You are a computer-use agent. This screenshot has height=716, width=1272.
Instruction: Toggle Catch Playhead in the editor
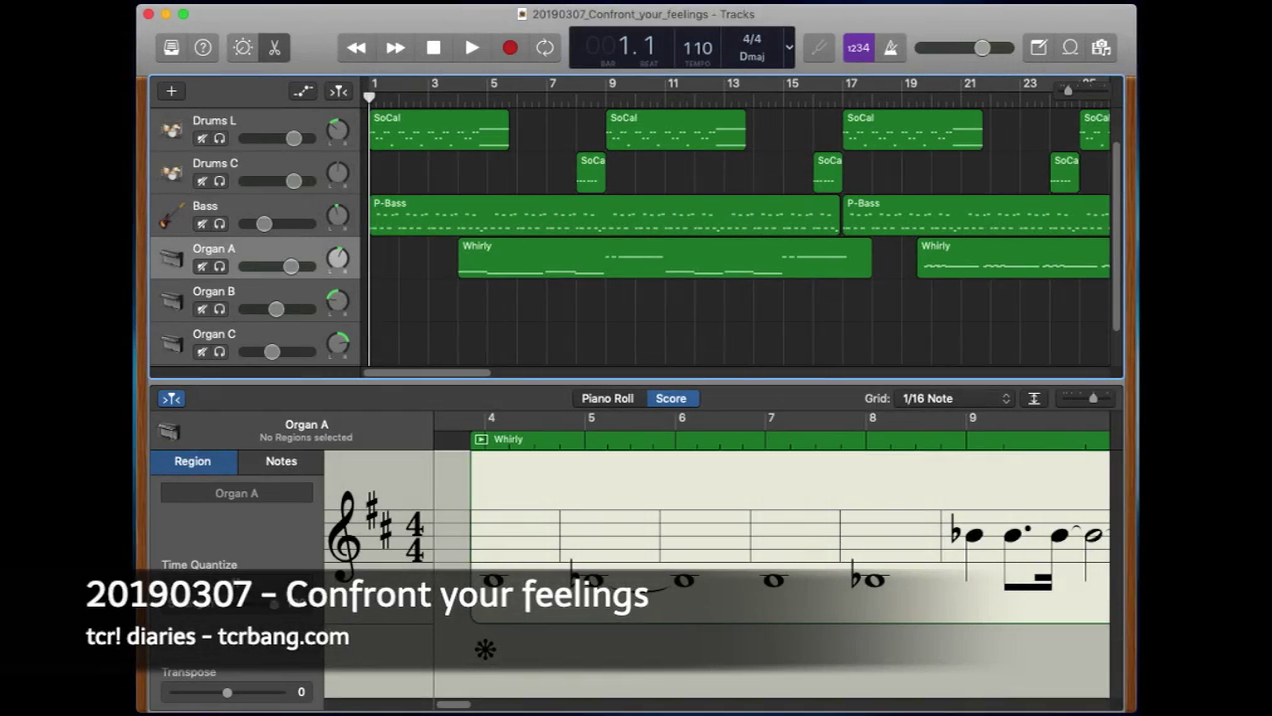click(171, 398)
